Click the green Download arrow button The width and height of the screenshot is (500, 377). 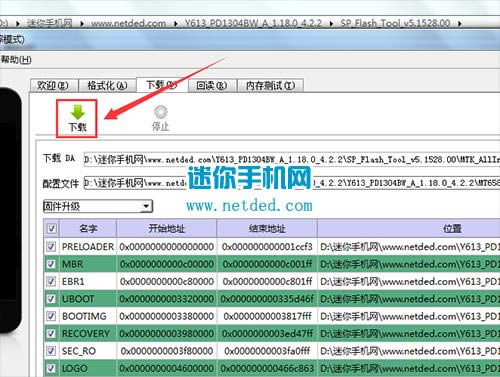coord(77,118)
